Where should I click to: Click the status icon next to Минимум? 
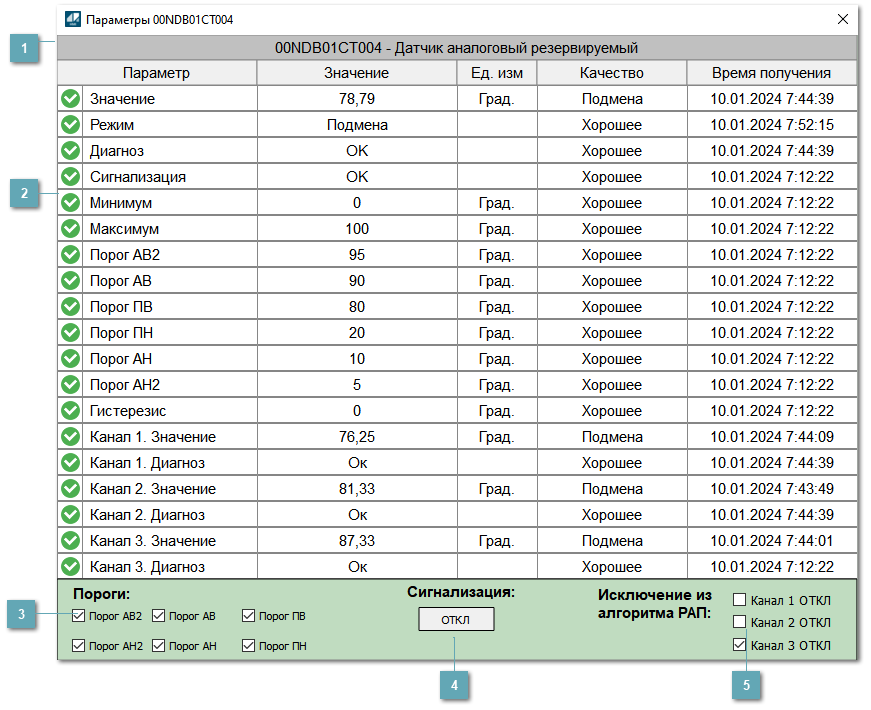click(70, 203)
